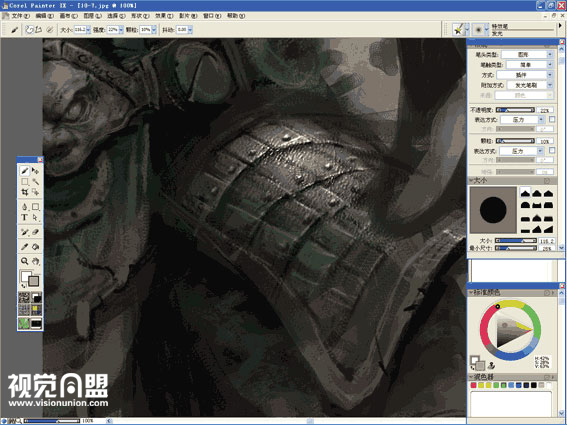Click the brush size preview thumbnail

(x=493, y=210)
